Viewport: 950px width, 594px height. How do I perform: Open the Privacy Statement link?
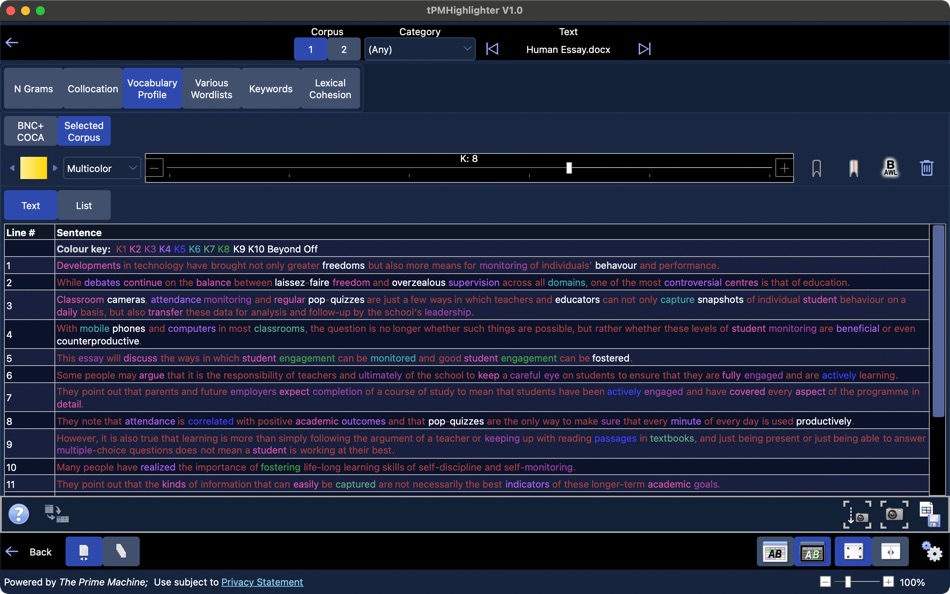click(262, 582)
